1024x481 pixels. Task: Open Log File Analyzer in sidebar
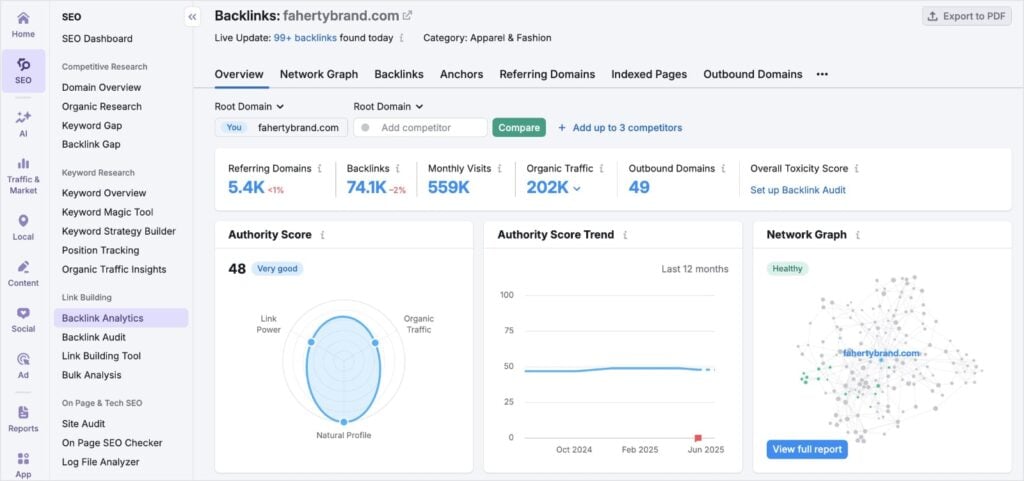101,461
